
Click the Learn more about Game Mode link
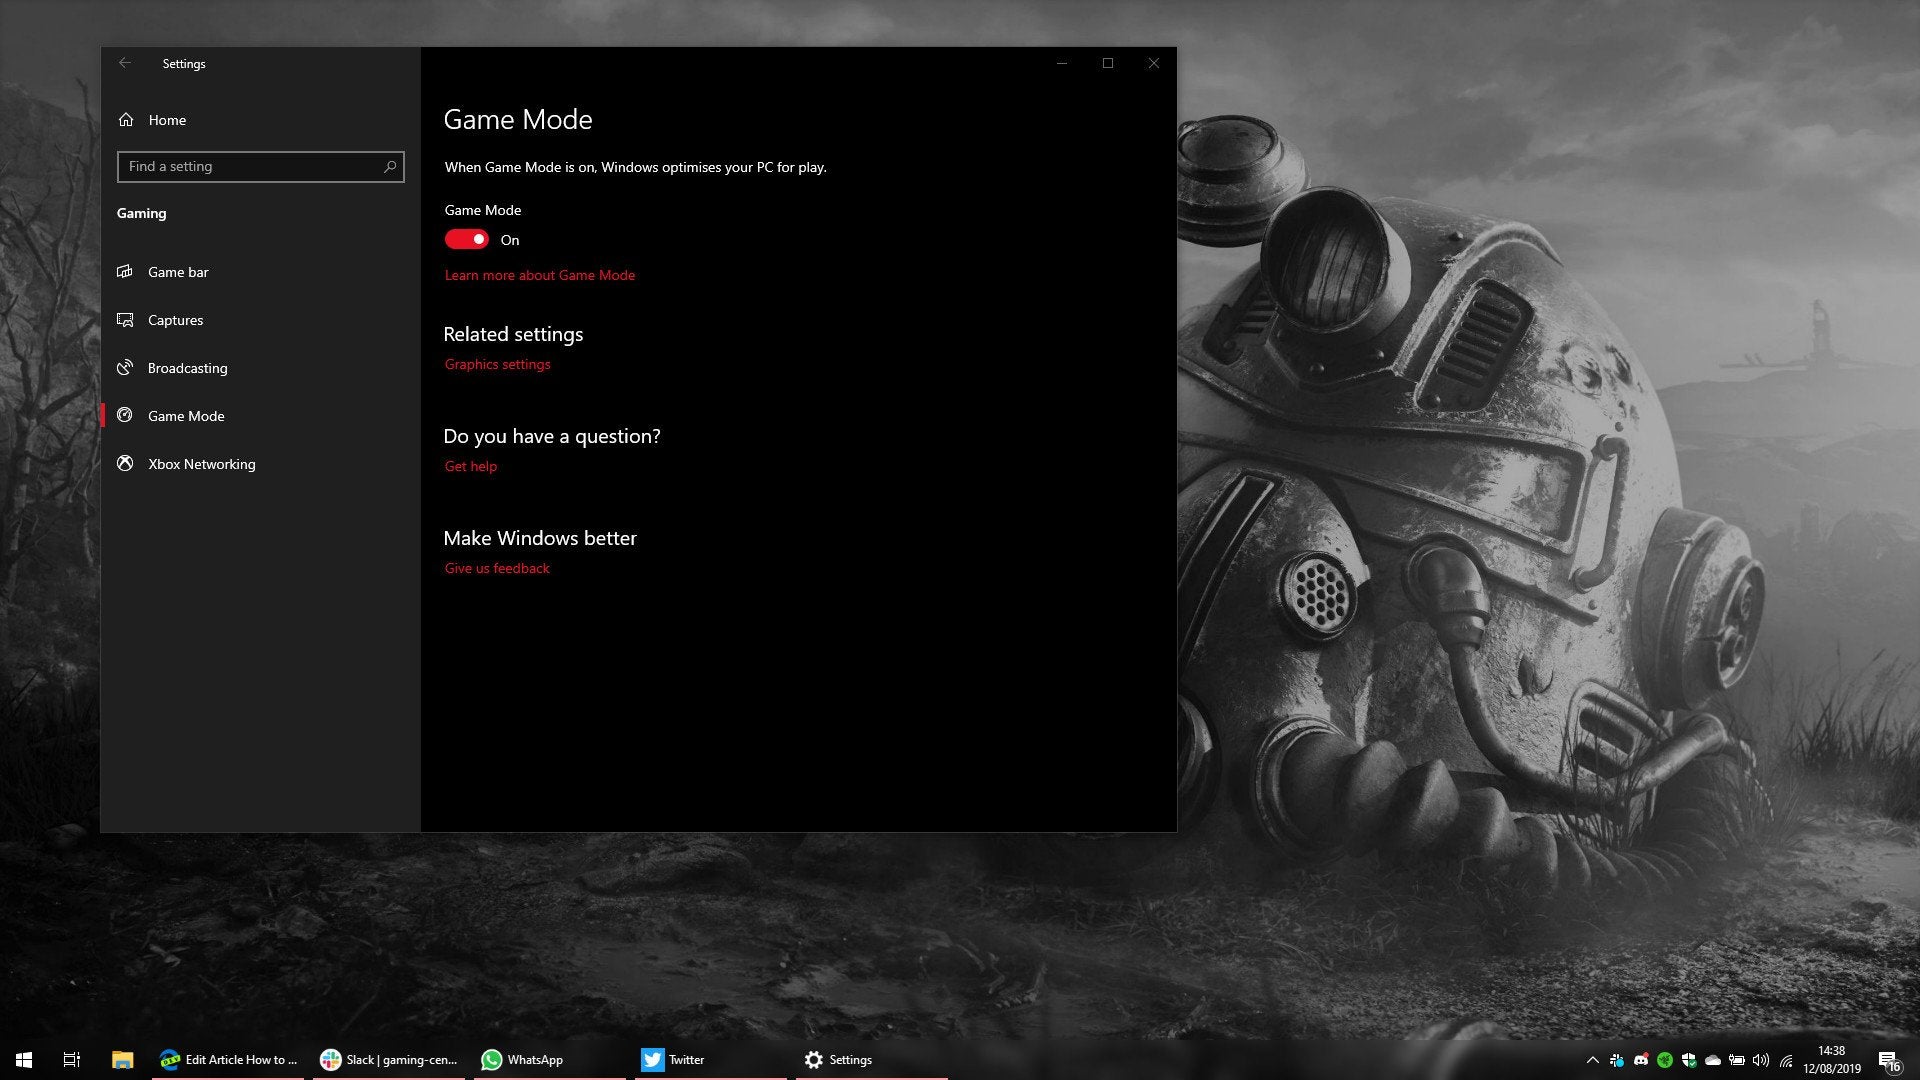point(539,274)
